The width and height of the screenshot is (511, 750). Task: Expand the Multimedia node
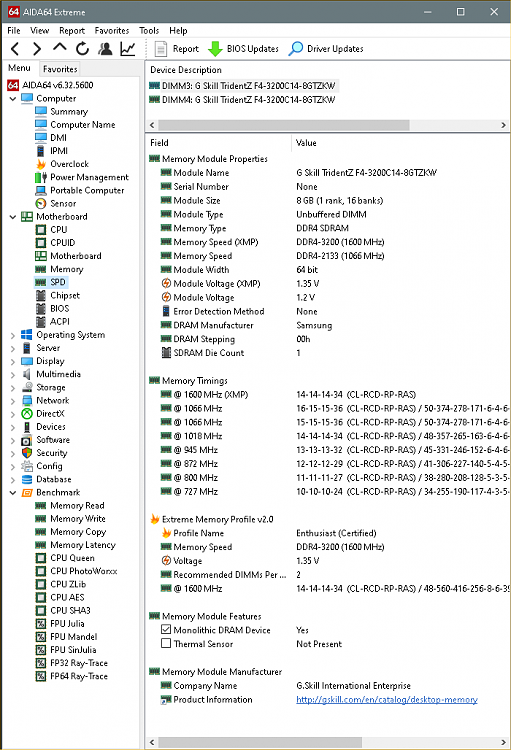[13, 375]
